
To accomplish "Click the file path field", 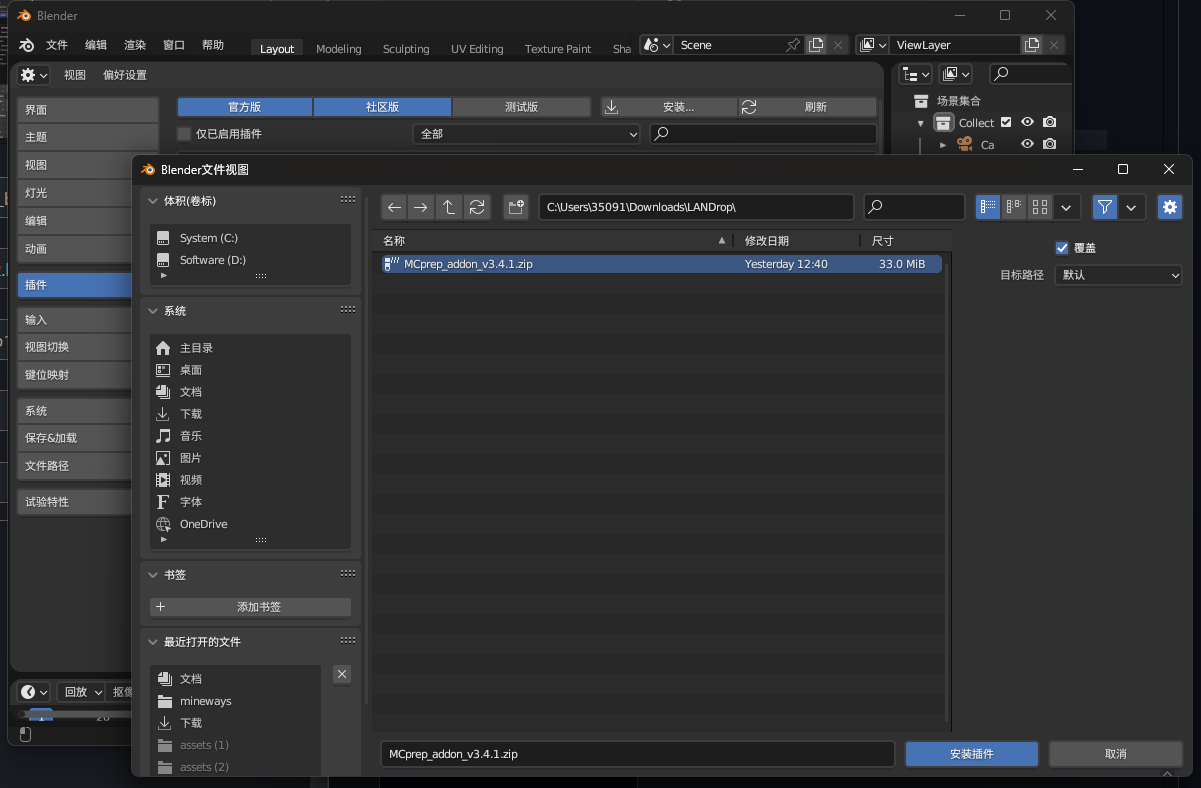I will coord(696,207).
